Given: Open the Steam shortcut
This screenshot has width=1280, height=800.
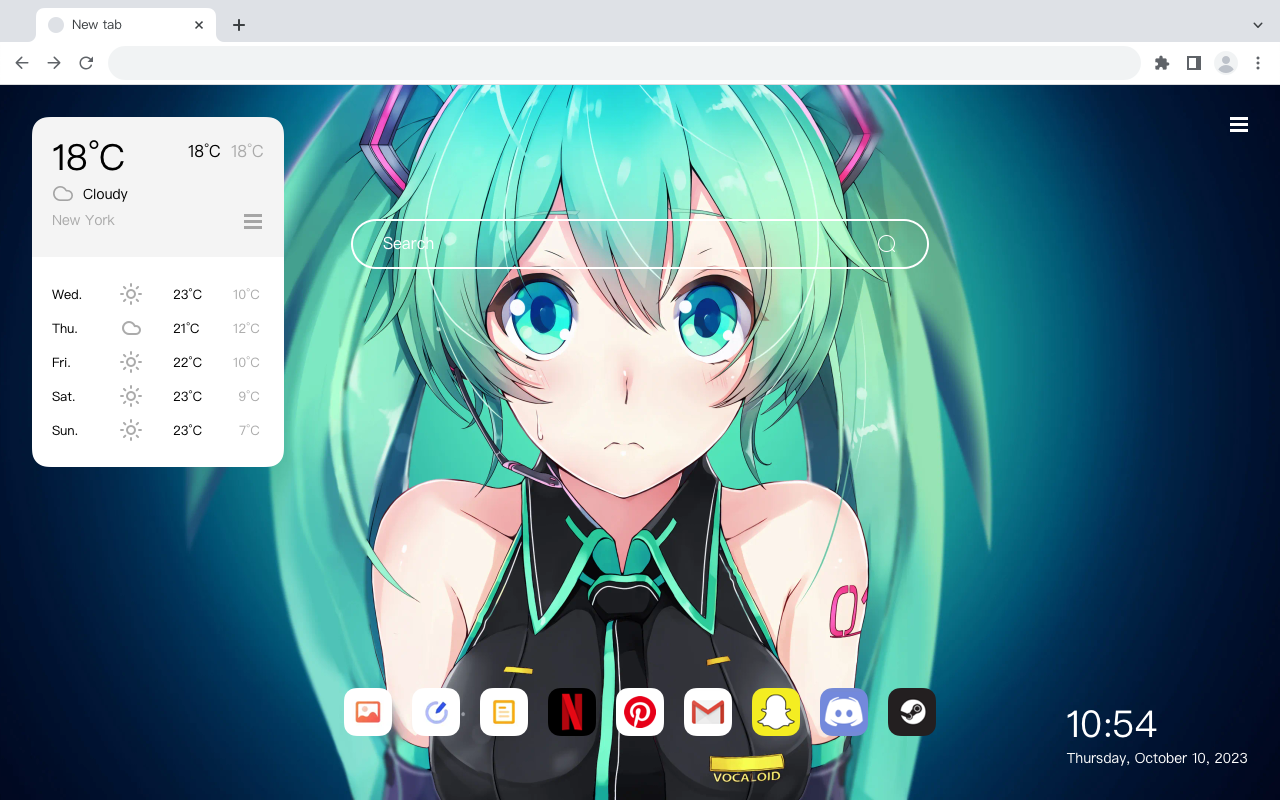Looking at the screenshot, I should coord(912,712).
